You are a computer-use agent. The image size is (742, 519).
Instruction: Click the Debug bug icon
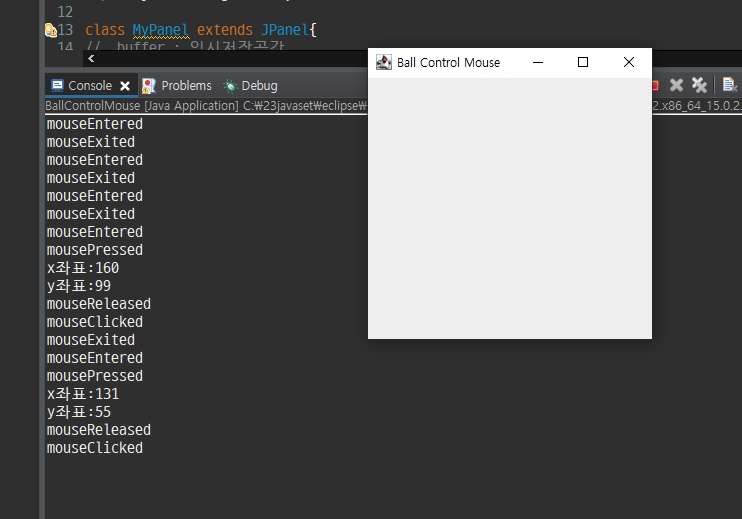click(230, 86)
